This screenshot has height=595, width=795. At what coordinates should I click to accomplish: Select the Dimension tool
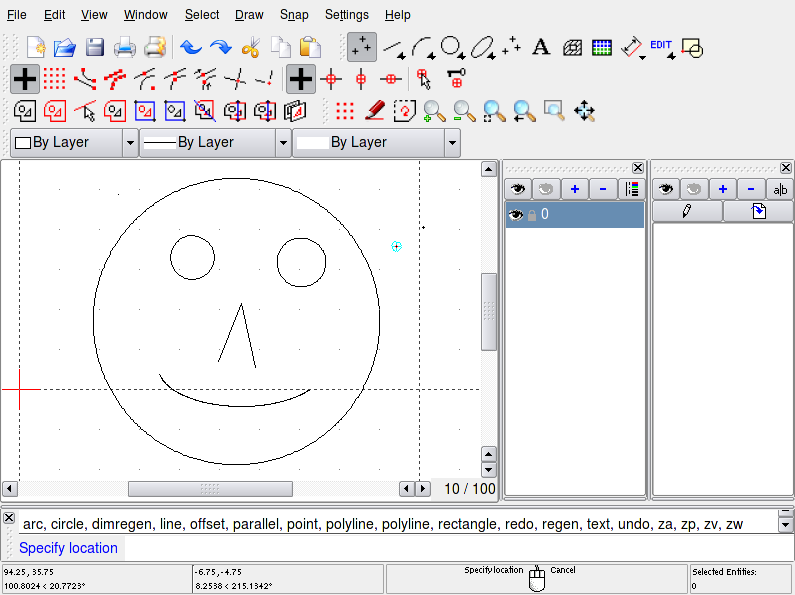pyautogui.click(x=632, y=48)
